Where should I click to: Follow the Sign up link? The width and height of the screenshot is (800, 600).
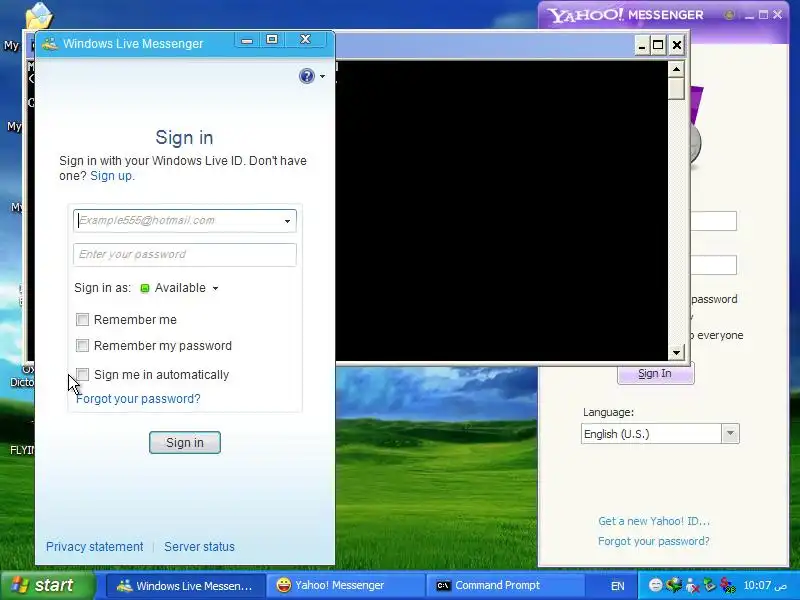[112, 176]
